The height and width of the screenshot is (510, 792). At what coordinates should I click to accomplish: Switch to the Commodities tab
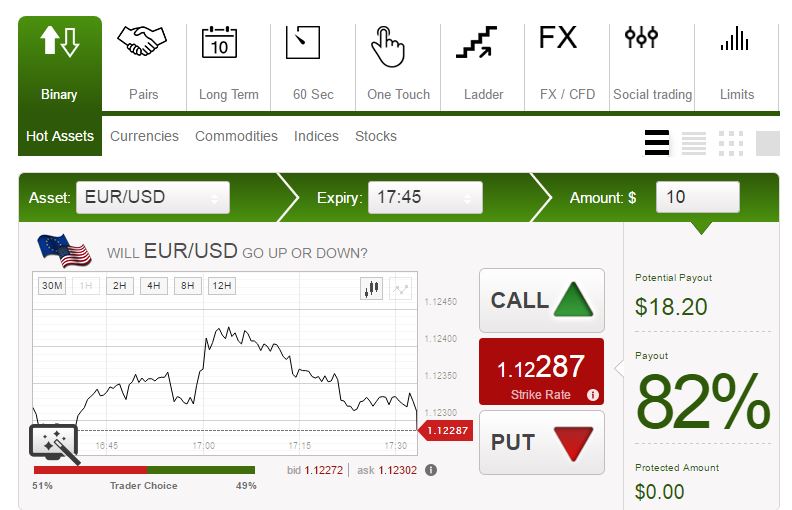click(x=236, y=136)
